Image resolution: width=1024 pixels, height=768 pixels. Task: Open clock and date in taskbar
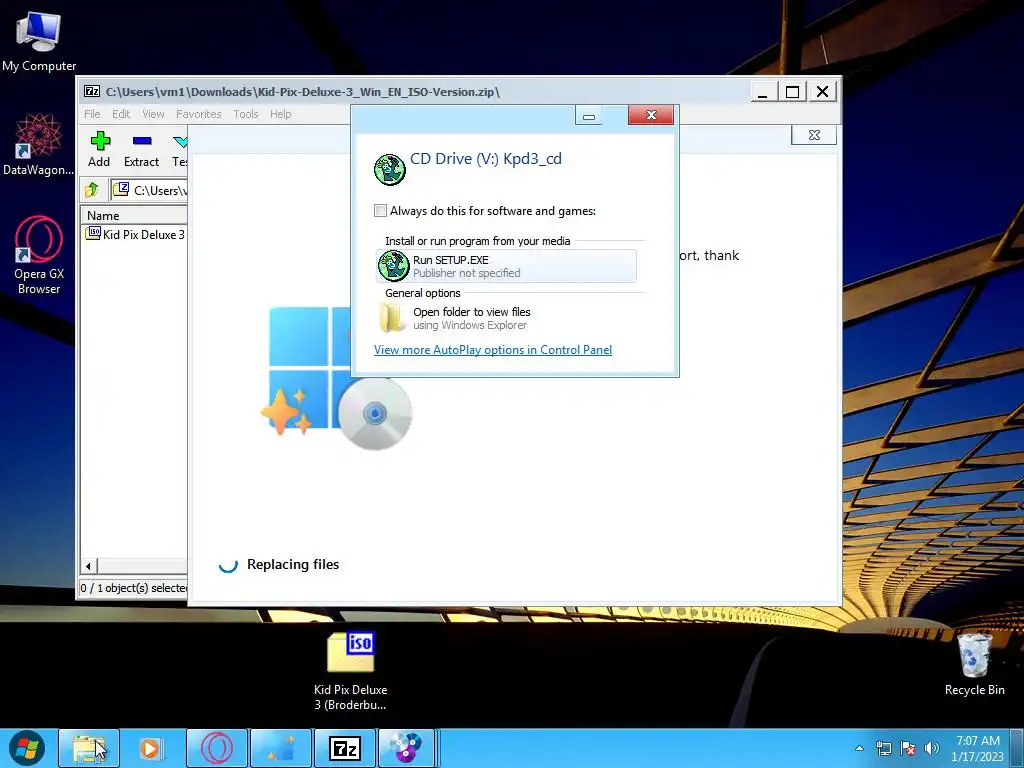(978, 748)
